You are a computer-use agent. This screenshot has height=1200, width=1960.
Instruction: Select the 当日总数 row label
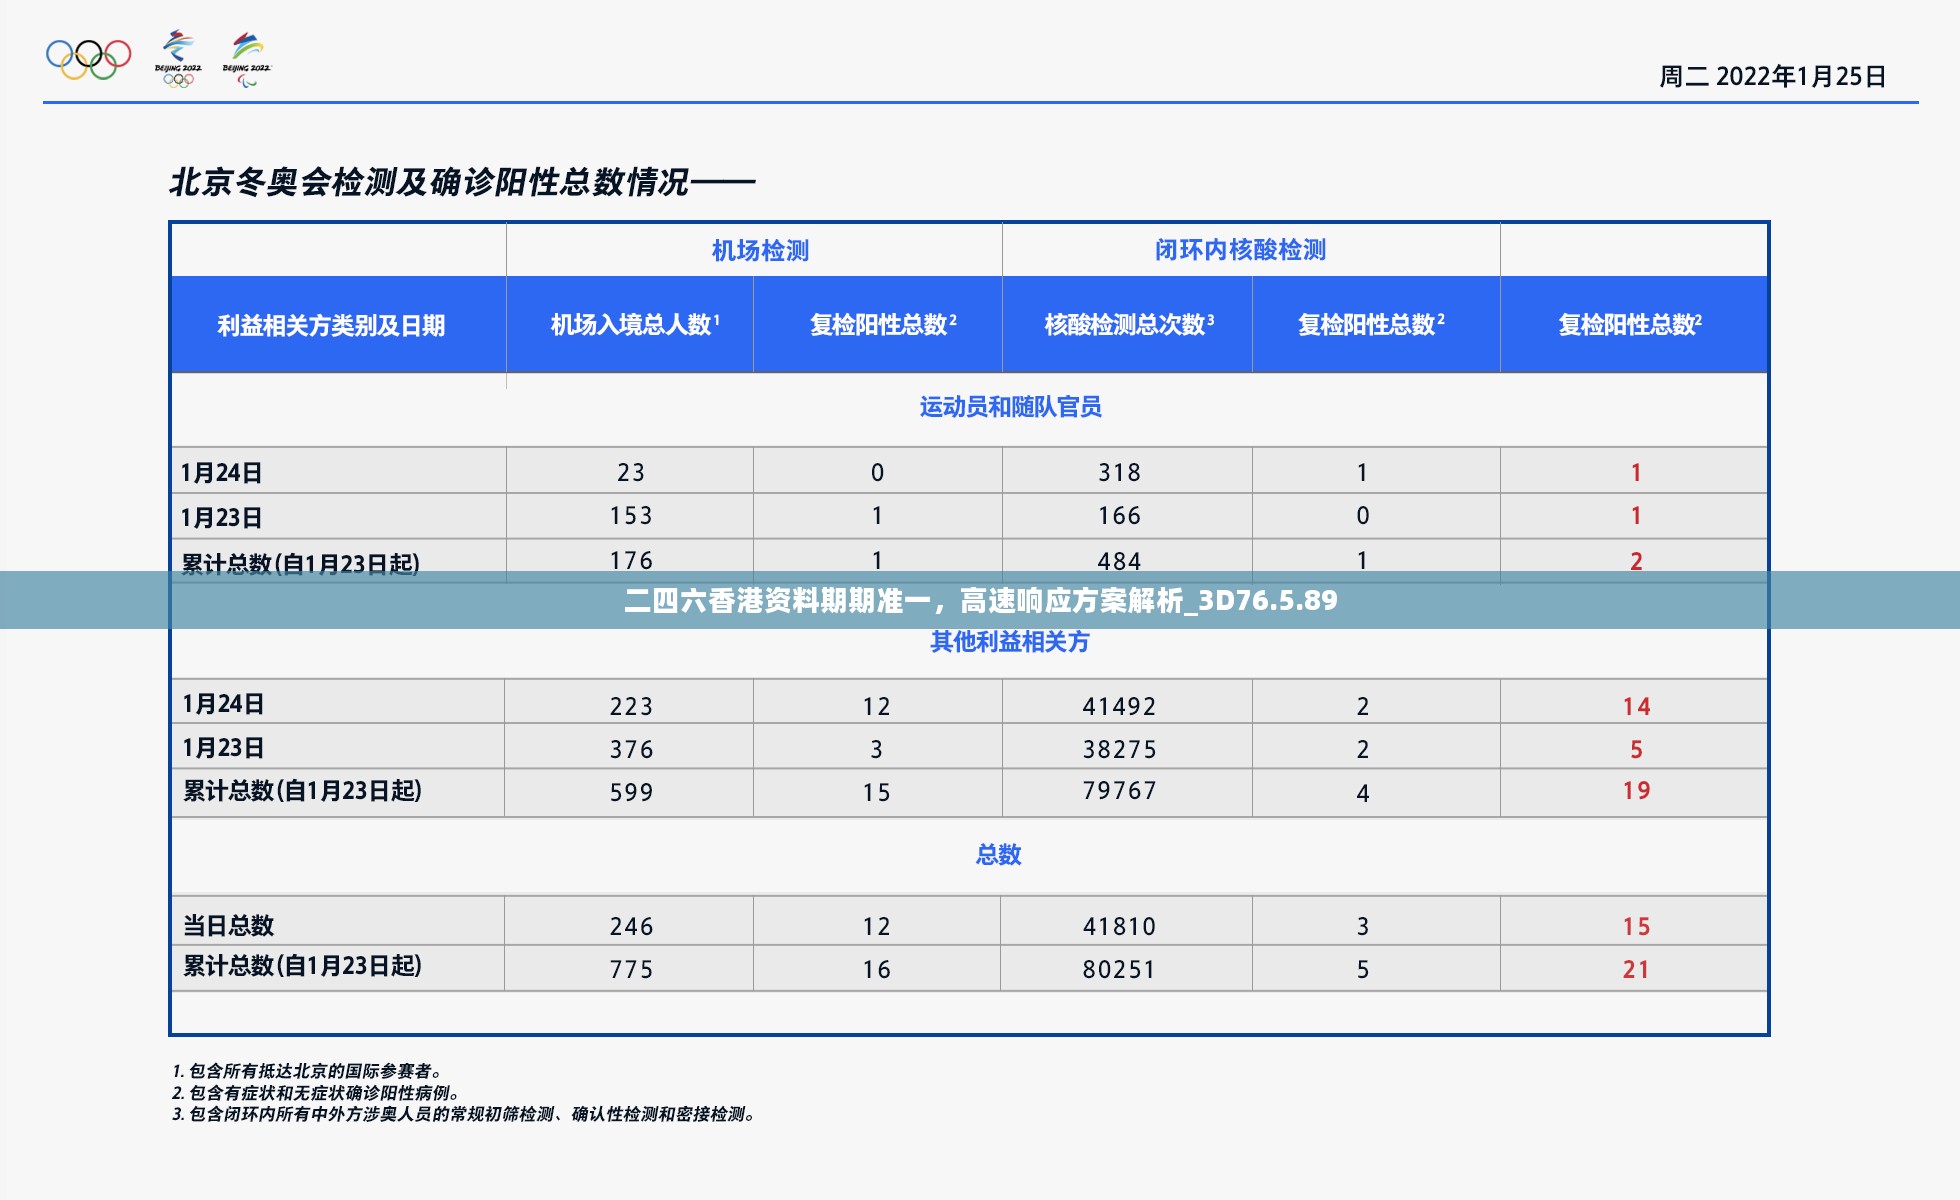(x=228, y=926)
